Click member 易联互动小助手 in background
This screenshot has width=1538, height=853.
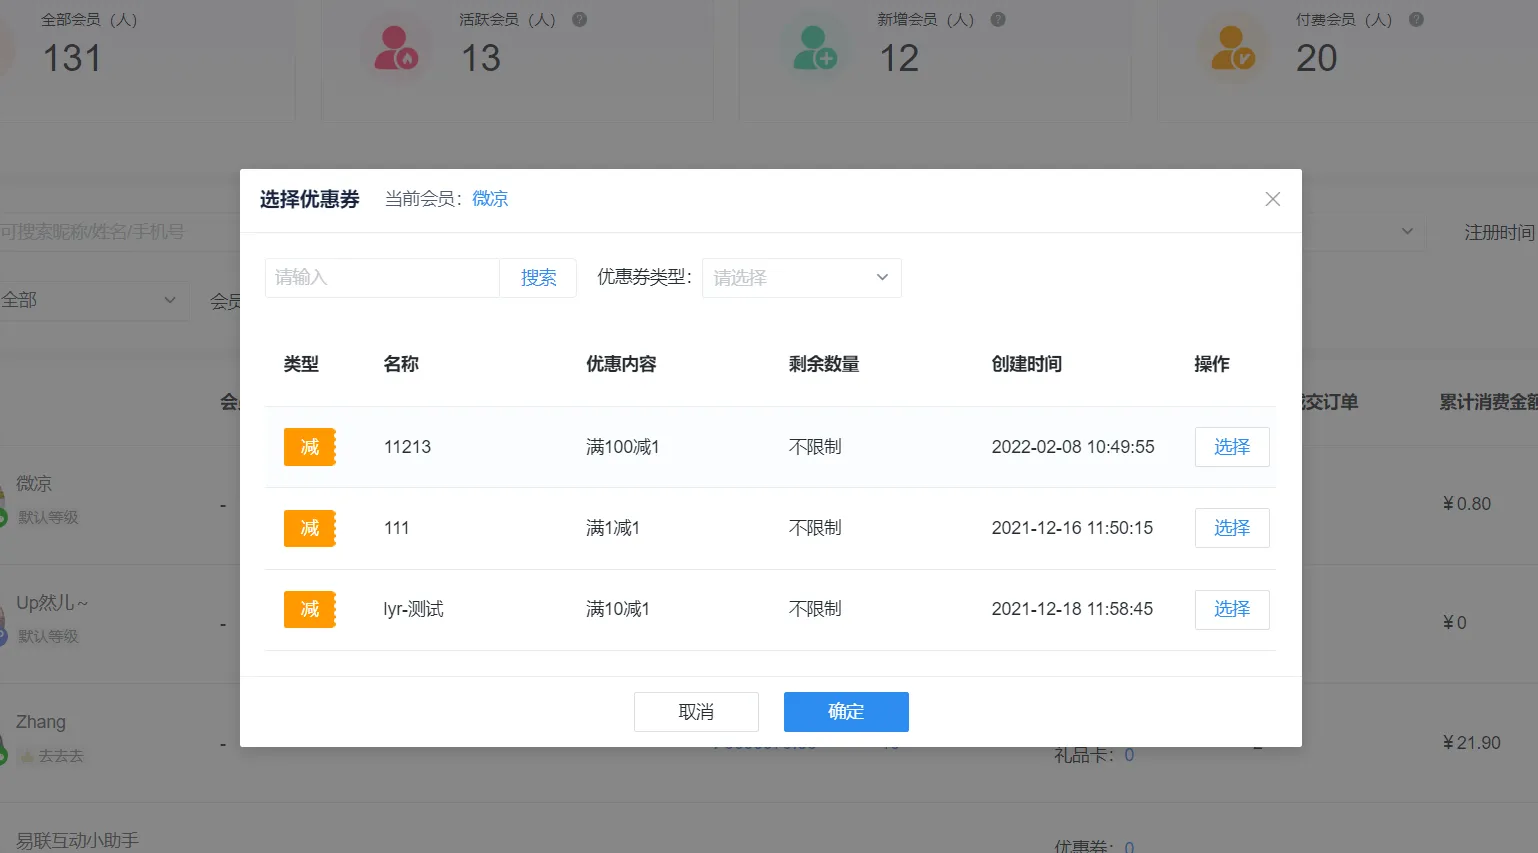click(77, 841)
